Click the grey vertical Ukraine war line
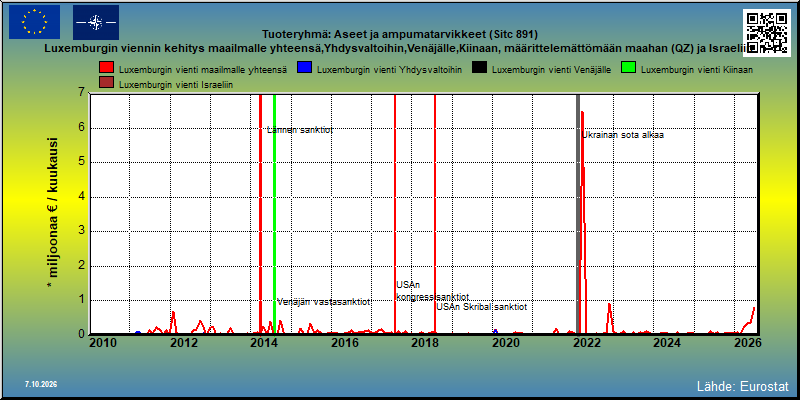Image resolution: width=800 pixels, height=400 pixels. [x=578, y=214]
